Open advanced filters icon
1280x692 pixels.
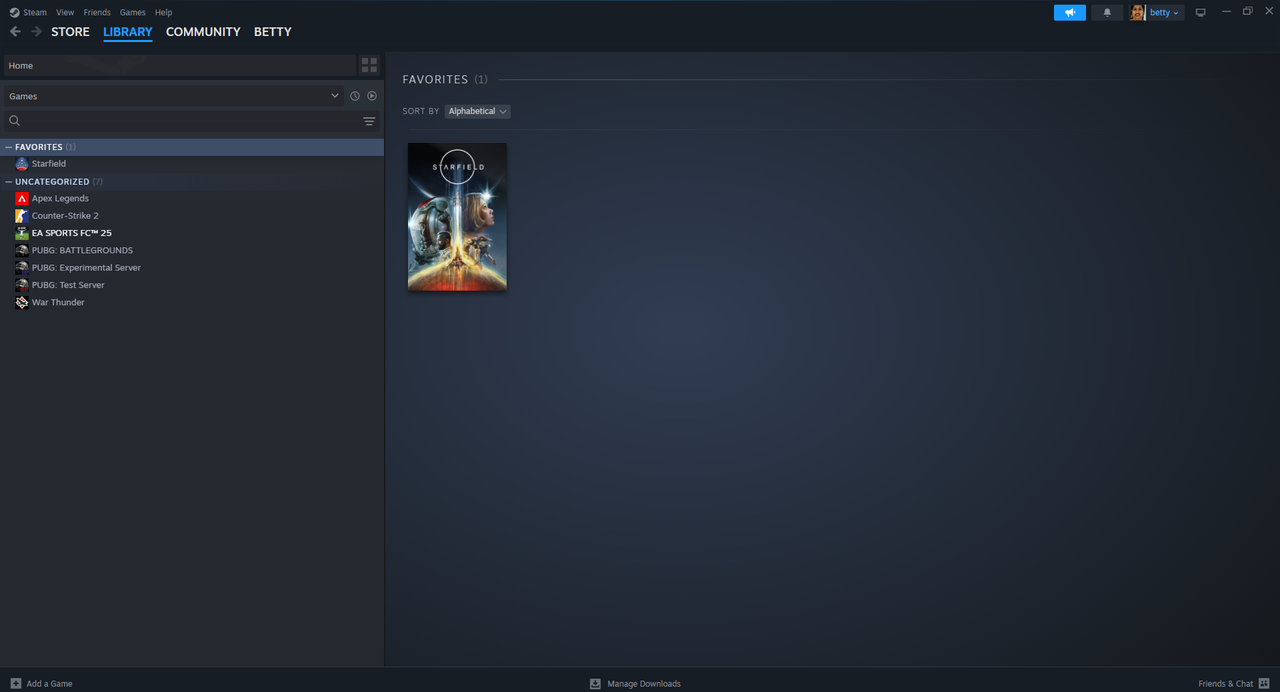tap(369, 121)
